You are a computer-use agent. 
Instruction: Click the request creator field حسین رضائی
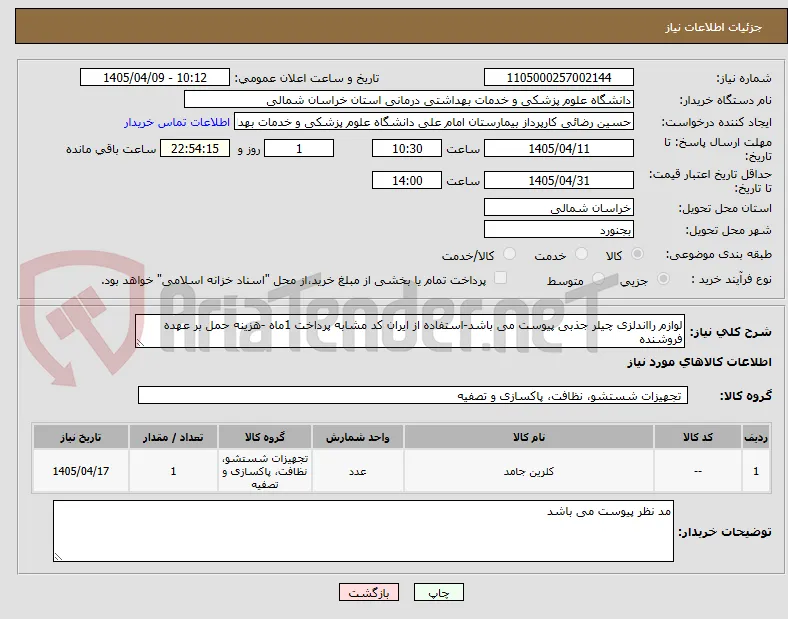(x=434, y=122)
